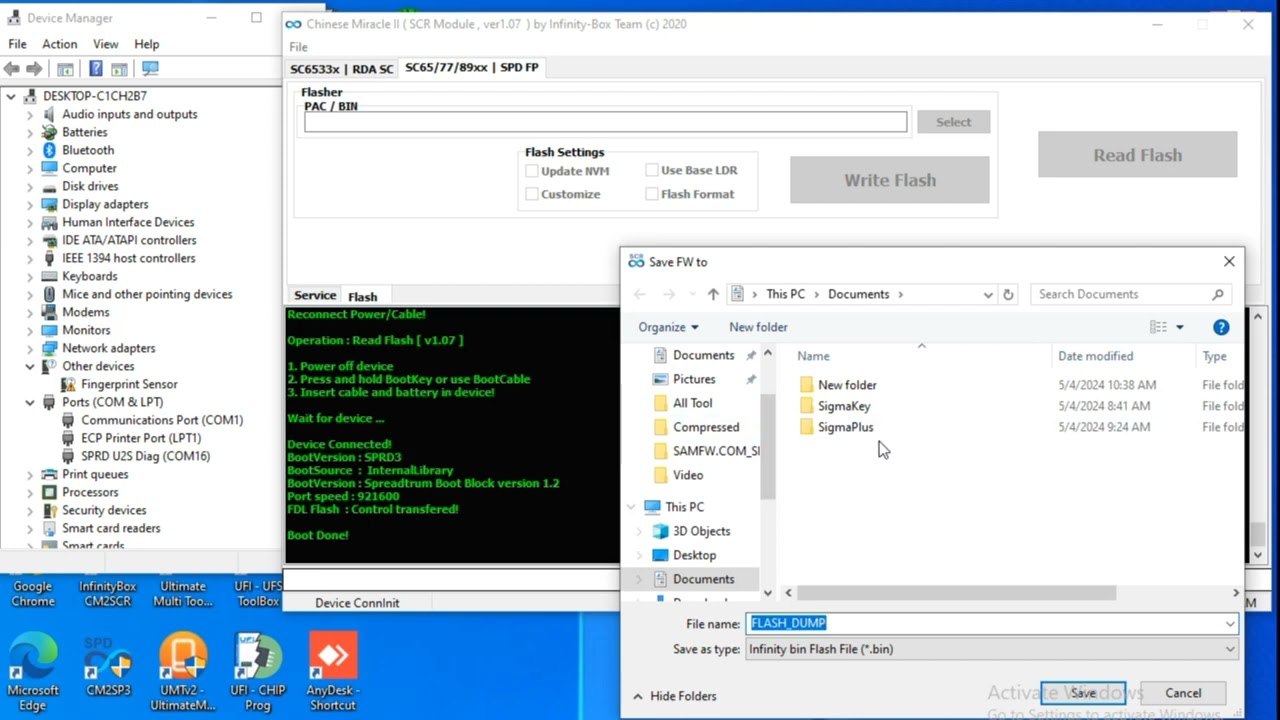The image size is (1280, 720).
Task: Open the Organize dropdown in Save dialog
Action: pos(668,327)
